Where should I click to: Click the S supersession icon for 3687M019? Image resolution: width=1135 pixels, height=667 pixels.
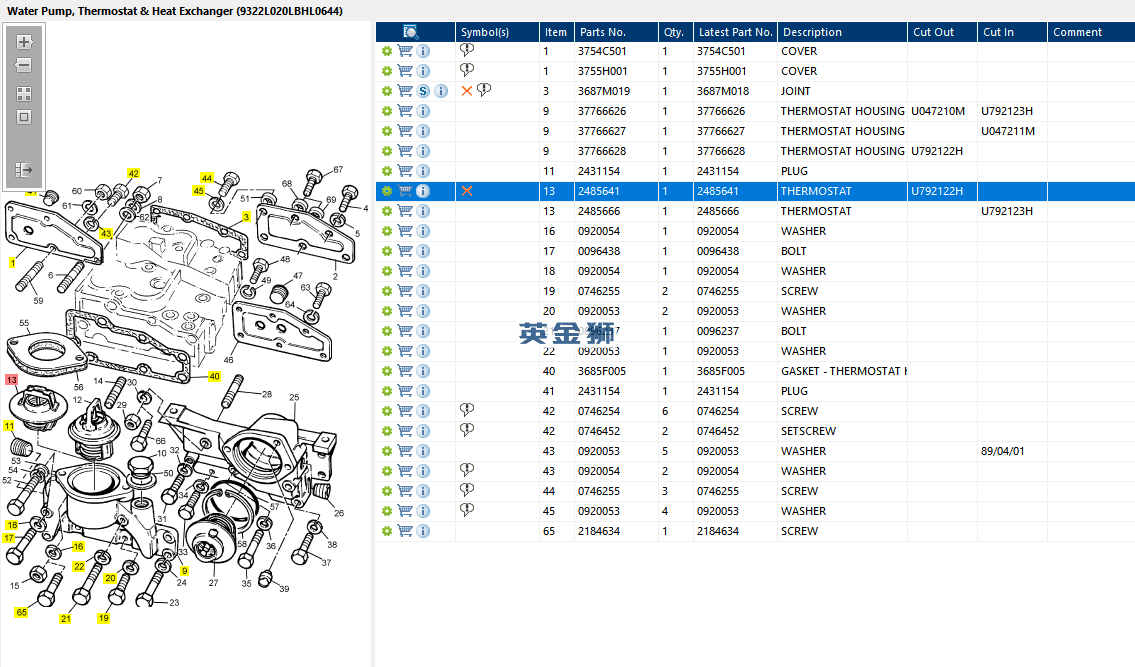(423, 91)
